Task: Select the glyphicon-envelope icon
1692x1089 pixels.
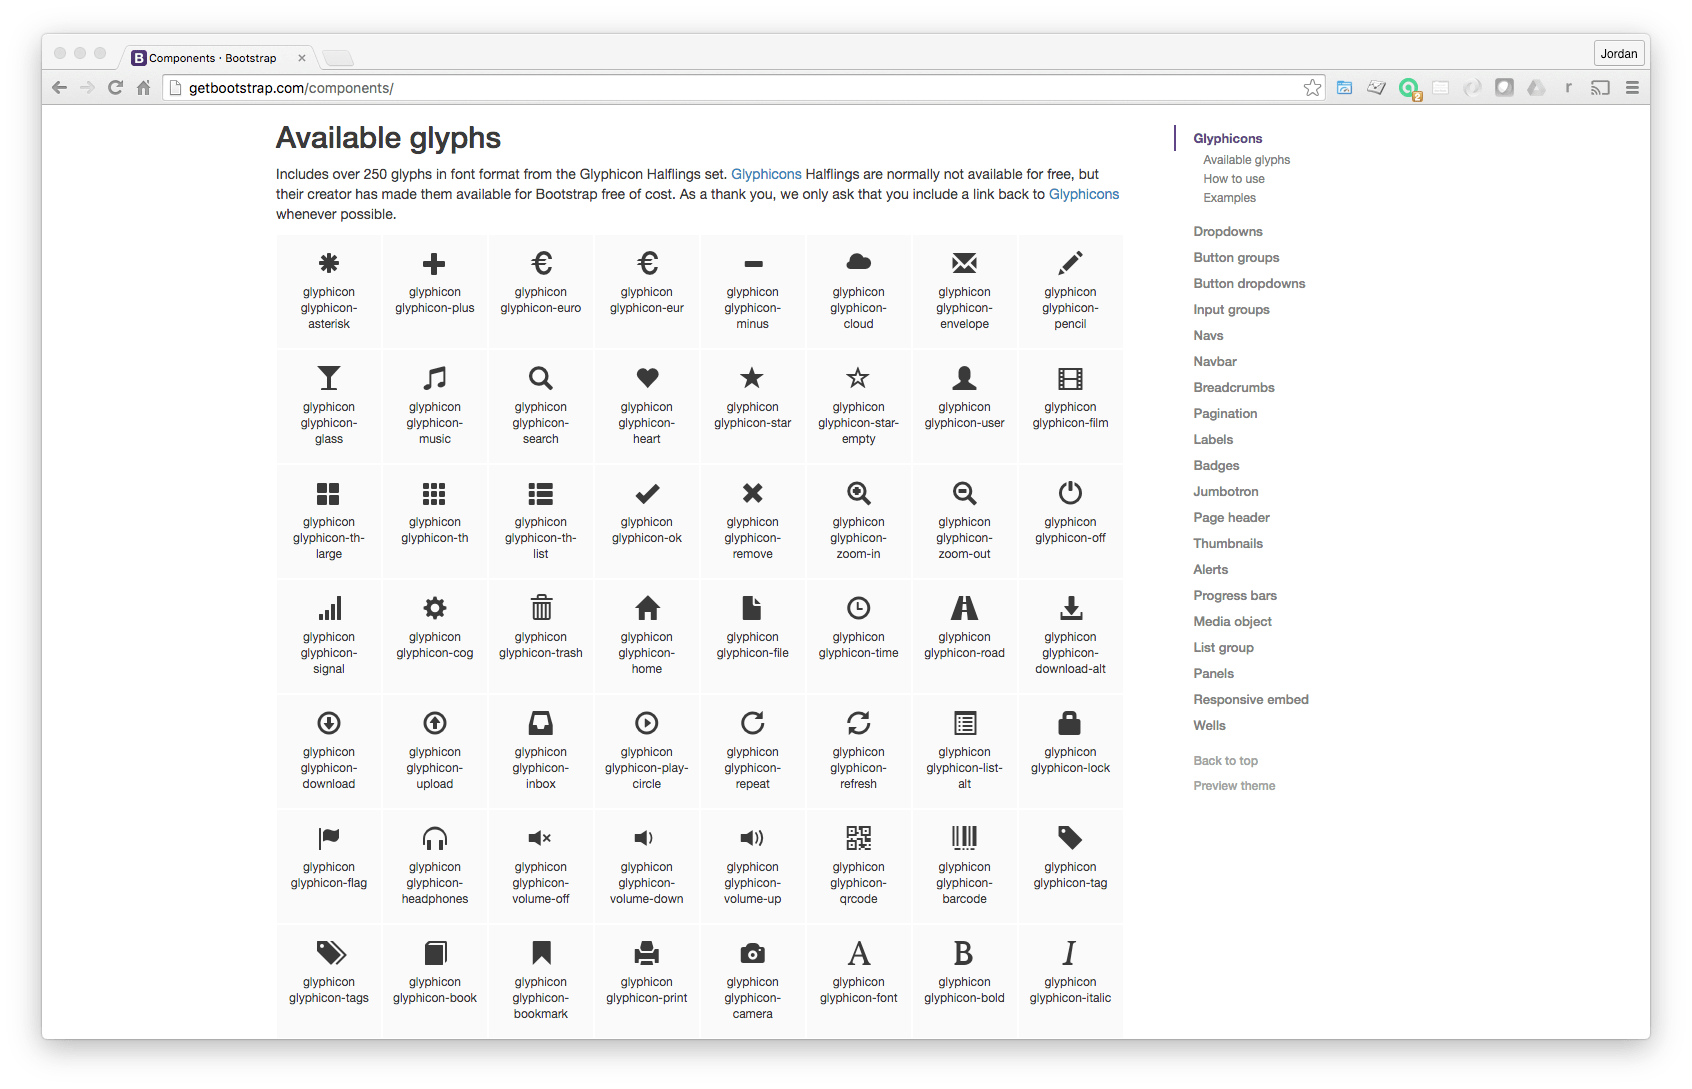Action: pos(964,262)
